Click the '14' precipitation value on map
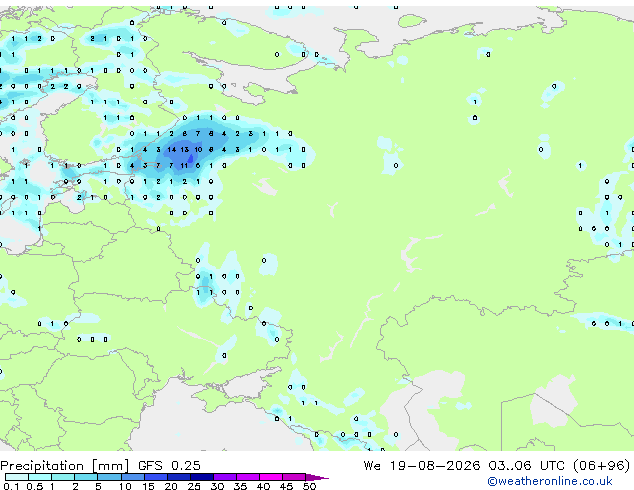The height and width of the screenshot is (490, 634). tap(172, 150)
